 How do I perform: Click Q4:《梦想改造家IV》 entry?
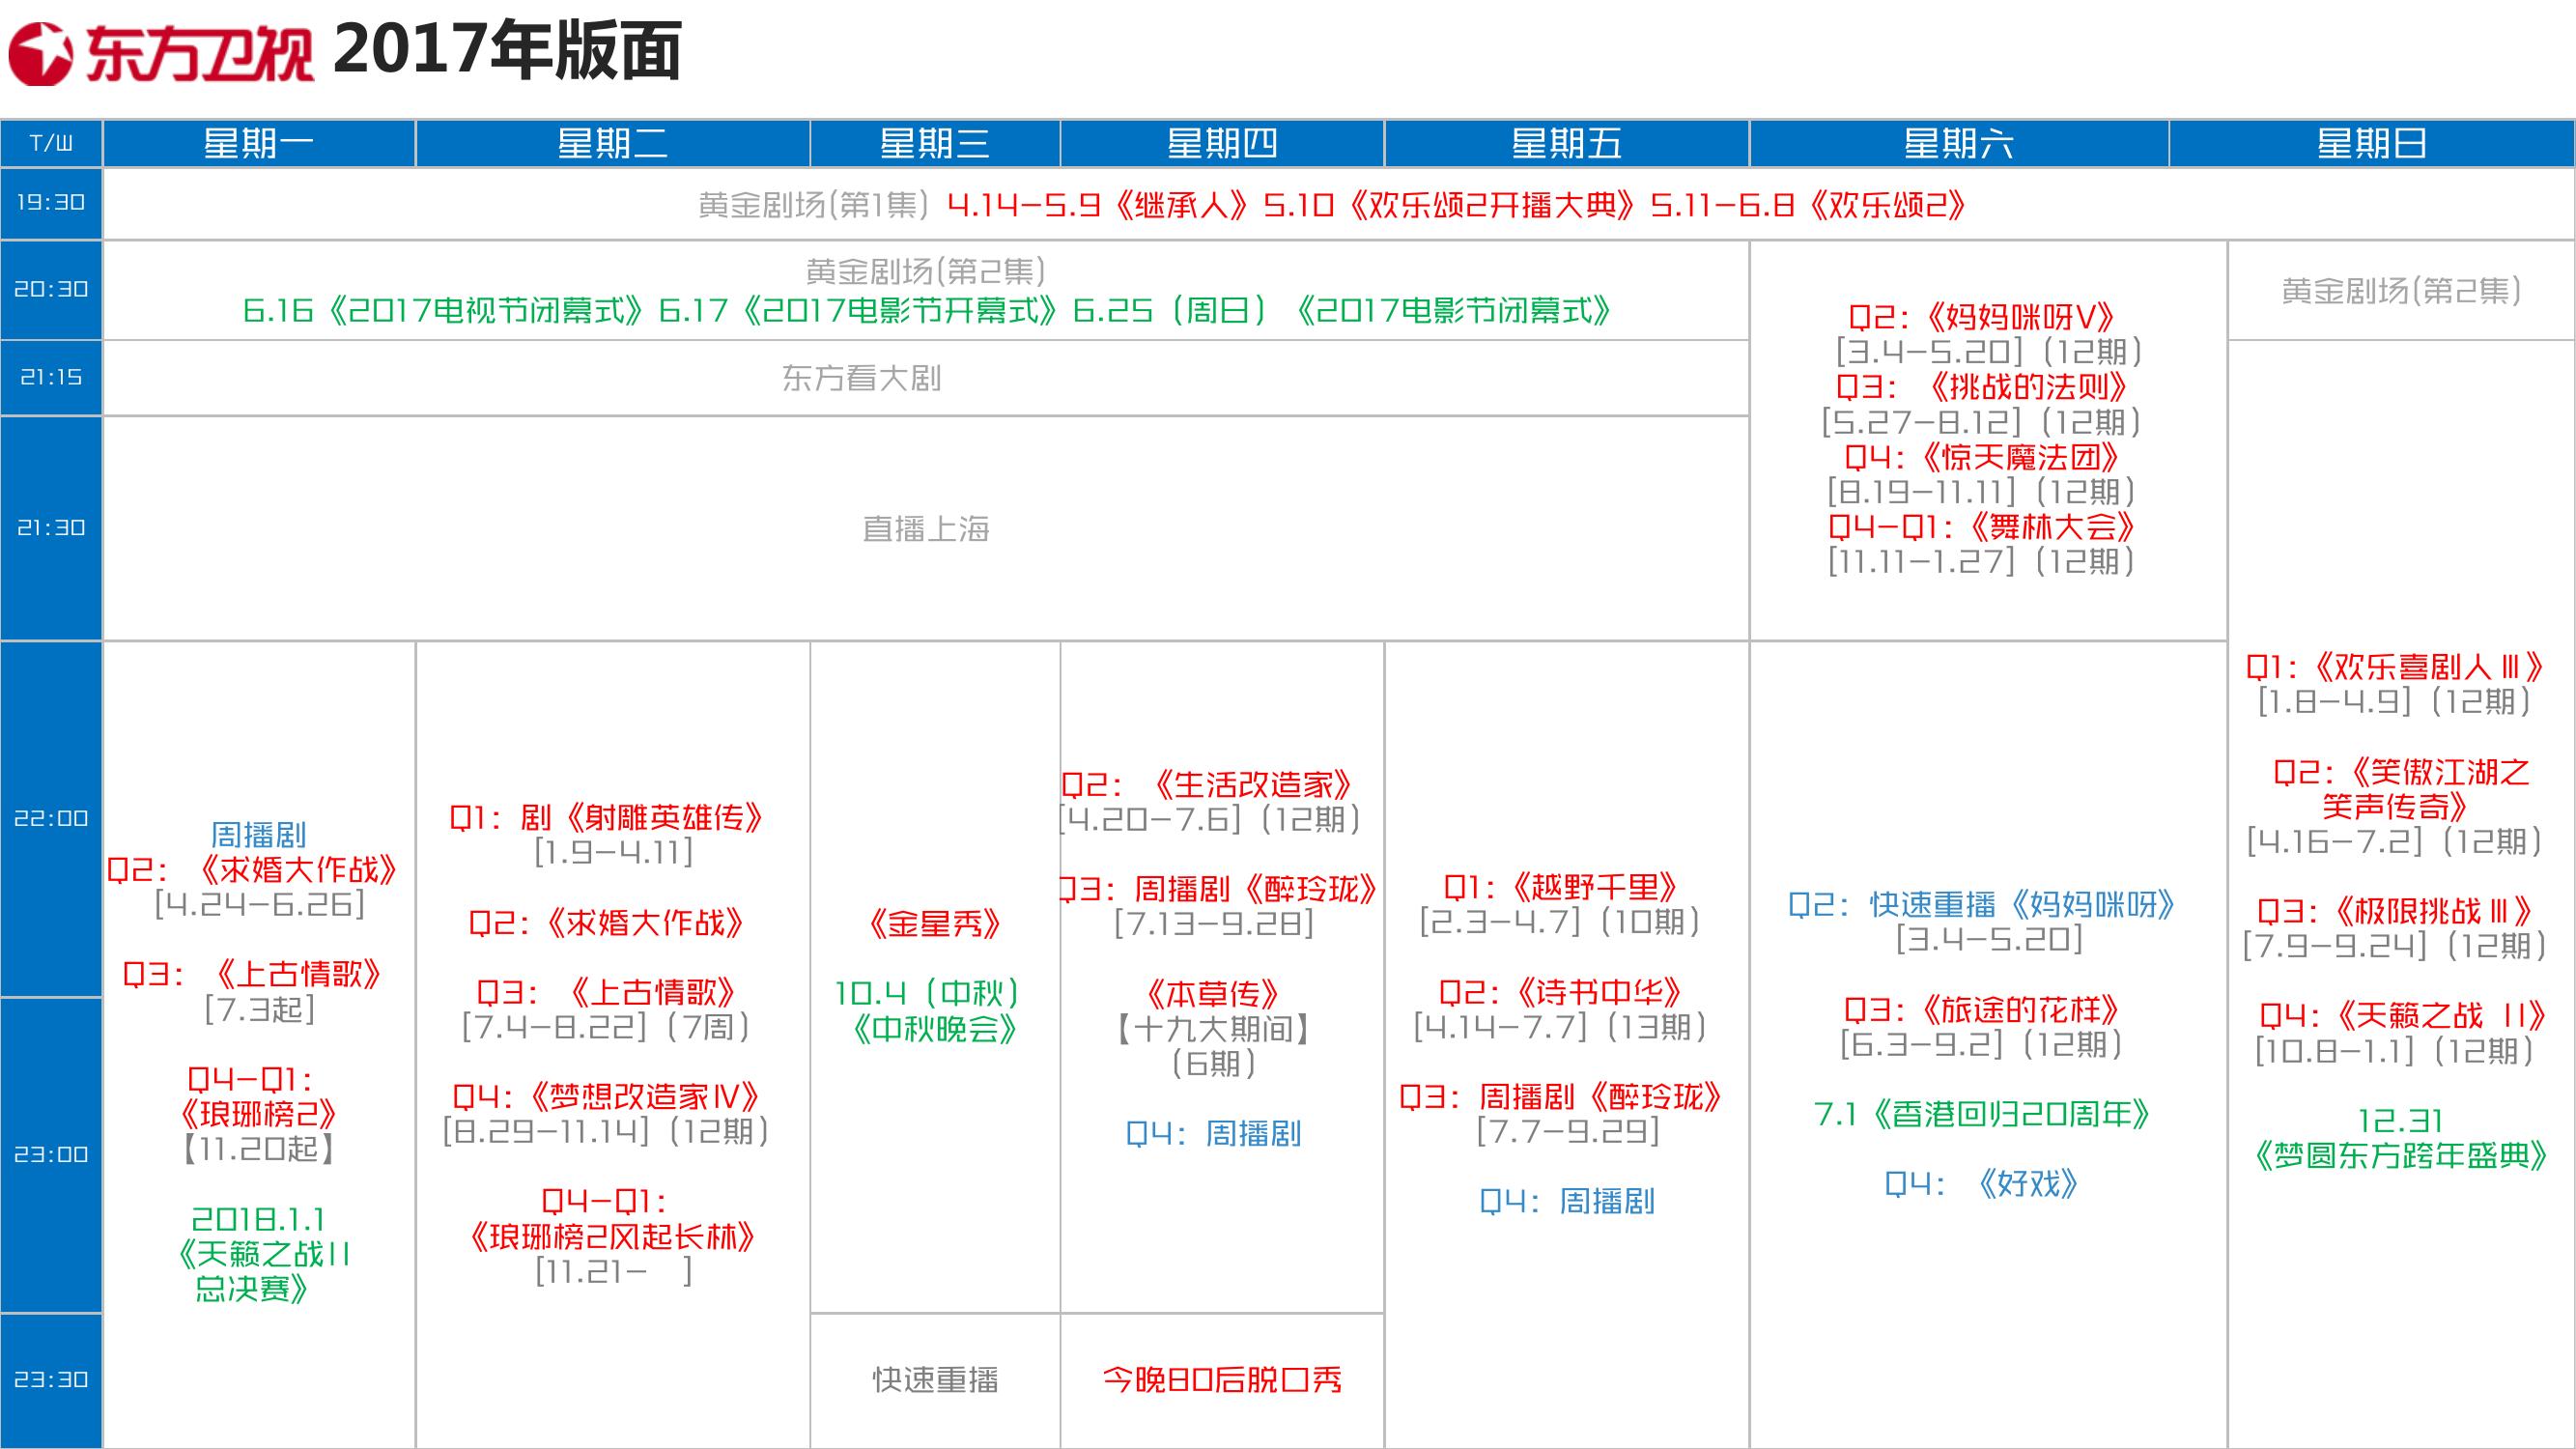[606, 1097]
